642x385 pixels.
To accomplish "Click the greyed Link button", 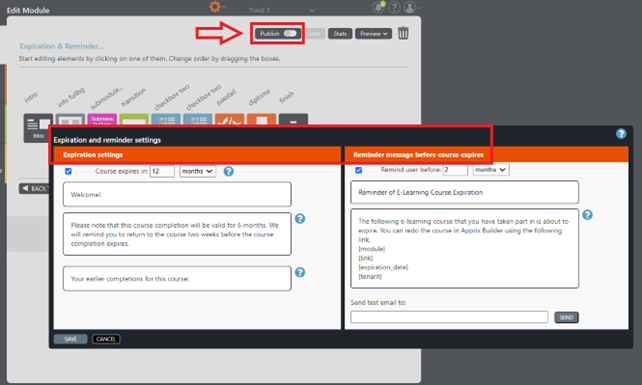I will coord(315,34).
